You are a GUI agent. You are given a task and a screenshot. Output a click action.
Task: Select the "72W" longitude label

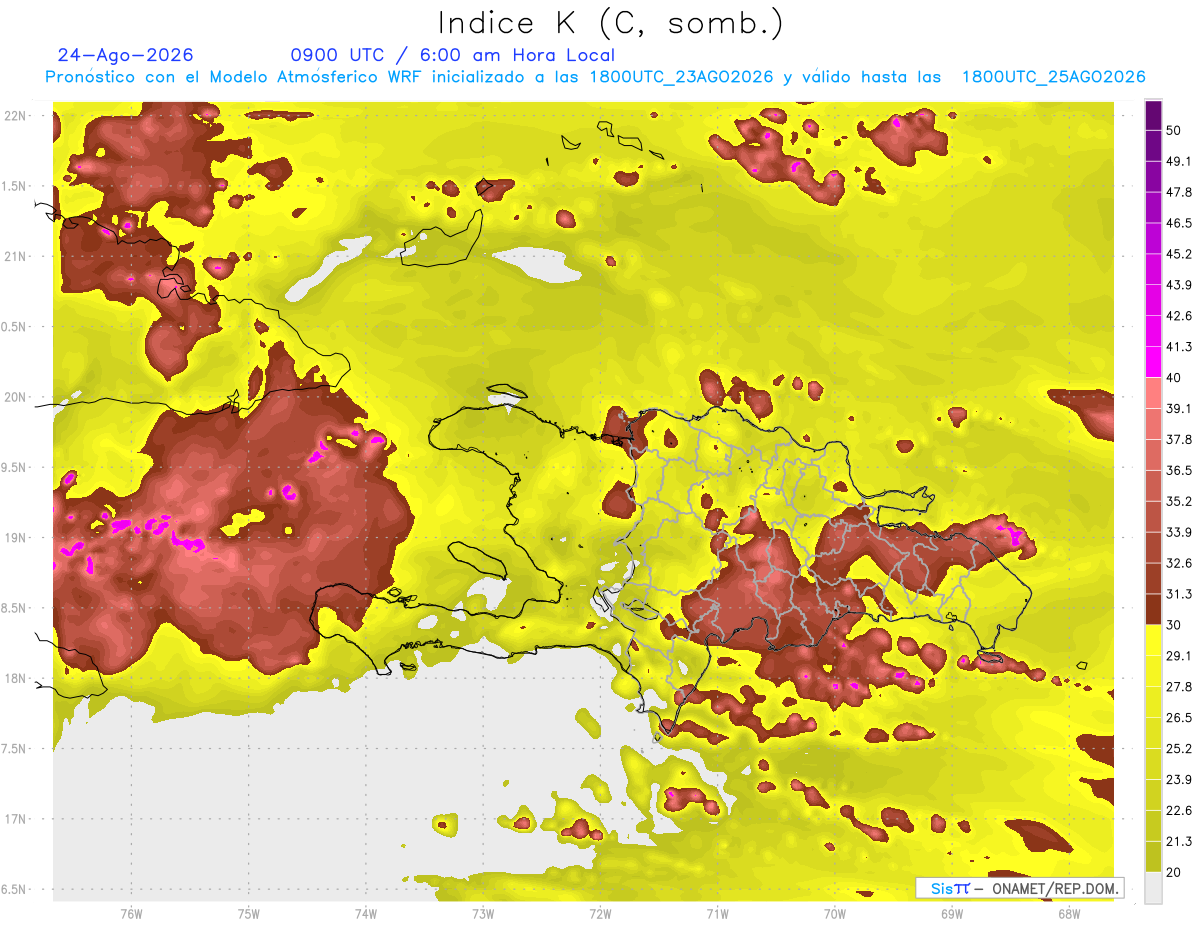click(600, 913)
